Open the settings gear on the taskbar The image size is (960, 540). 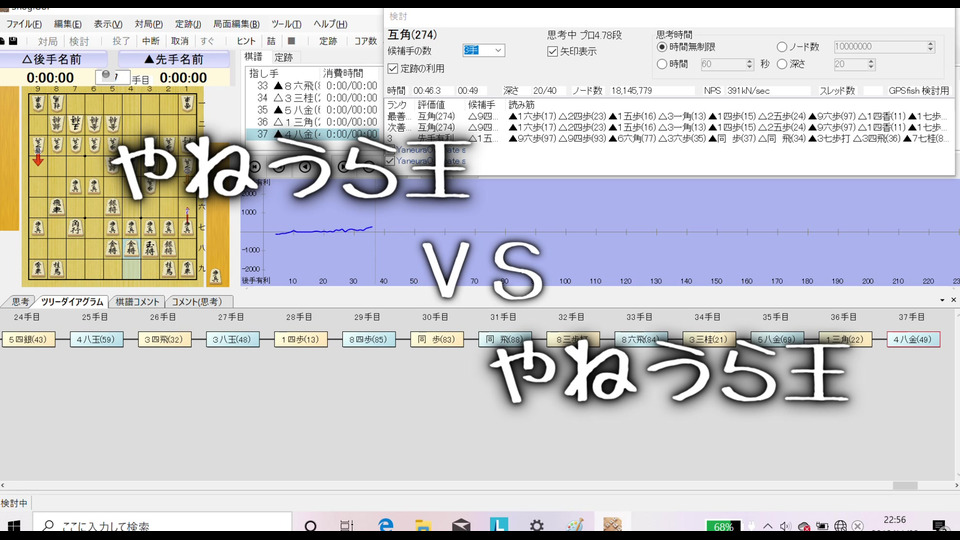pos(536,525)
